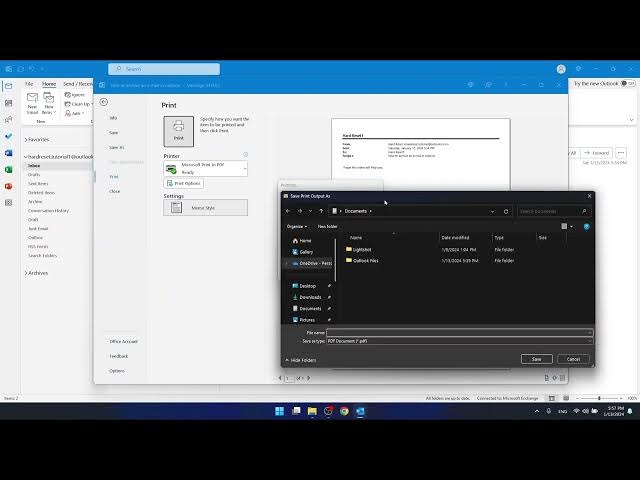Expand the Save as type combo box
The height and width of the screenshot is (480, 640).
(459, 341)
